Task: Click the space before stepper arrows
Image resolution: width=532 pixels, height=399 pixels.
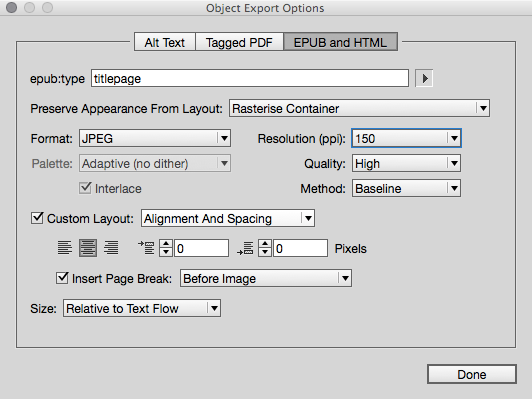Action: (x=166, y=248)
